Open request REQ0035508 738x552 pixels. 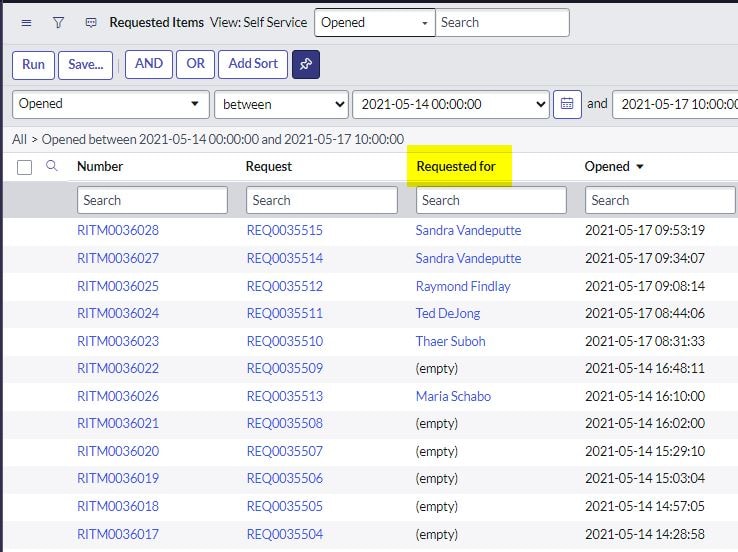tap(285, 424)
